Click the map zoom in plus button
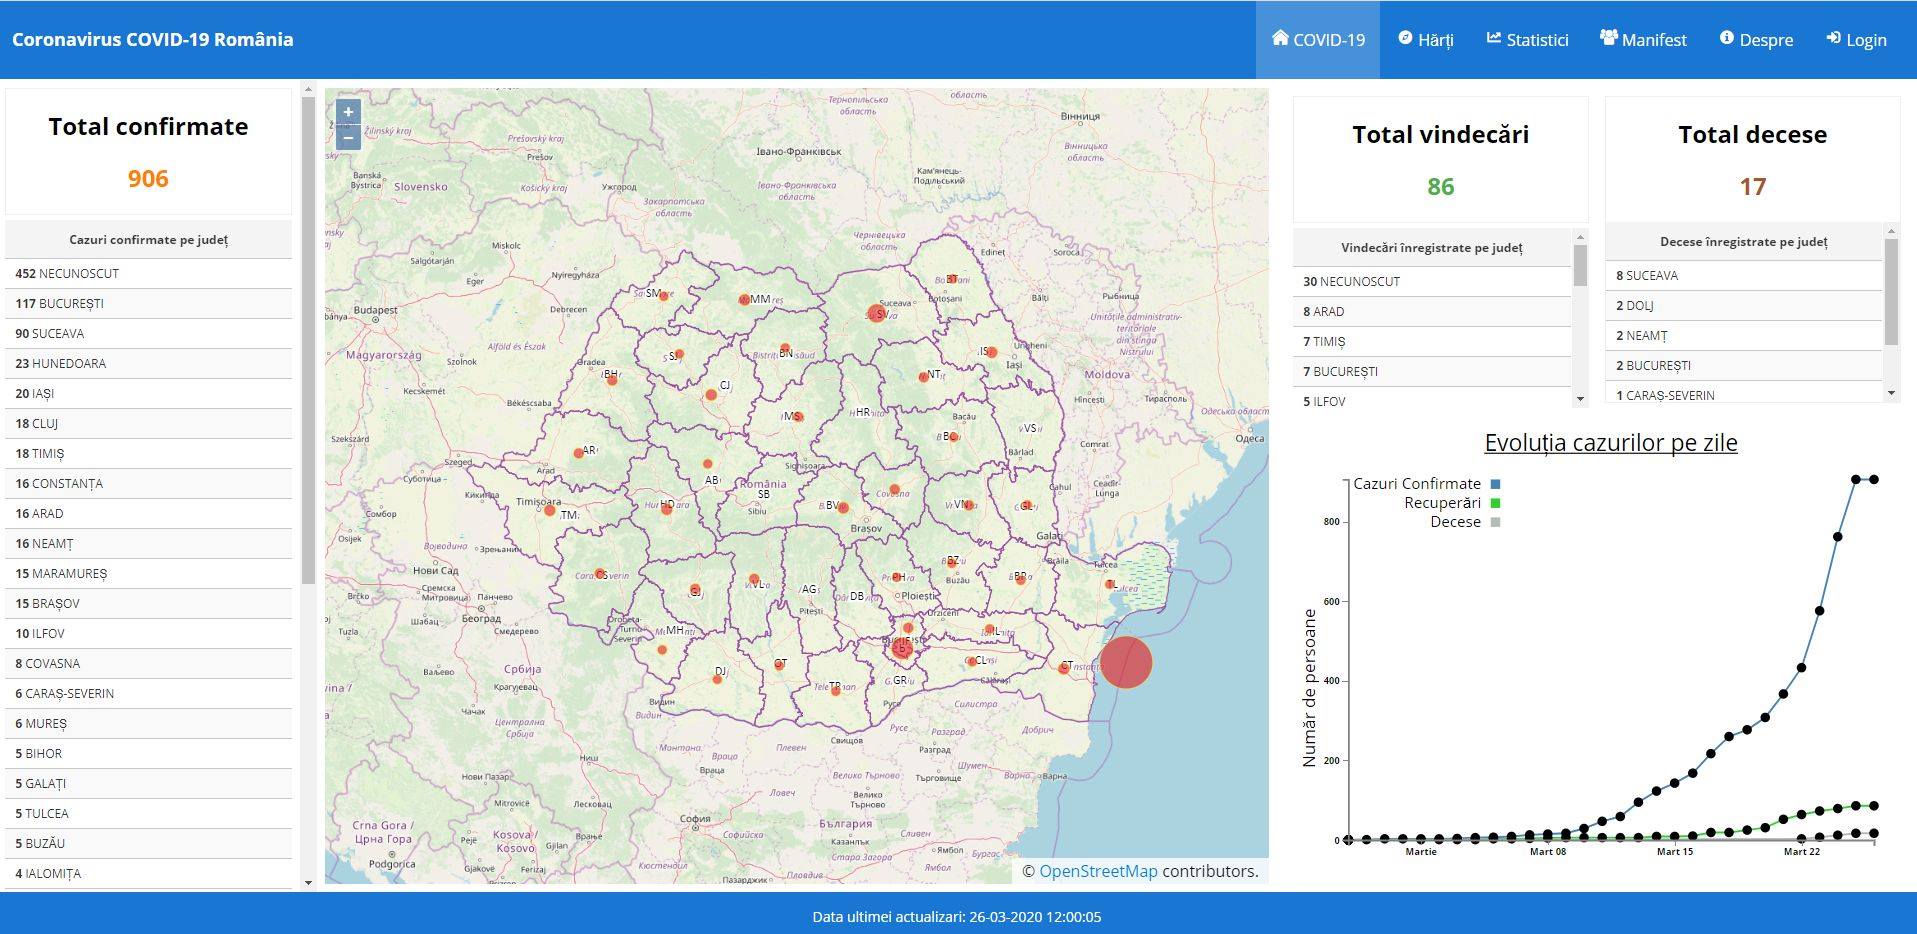Viewport: 1917px width, 934px height. click(x=348, y=112)
